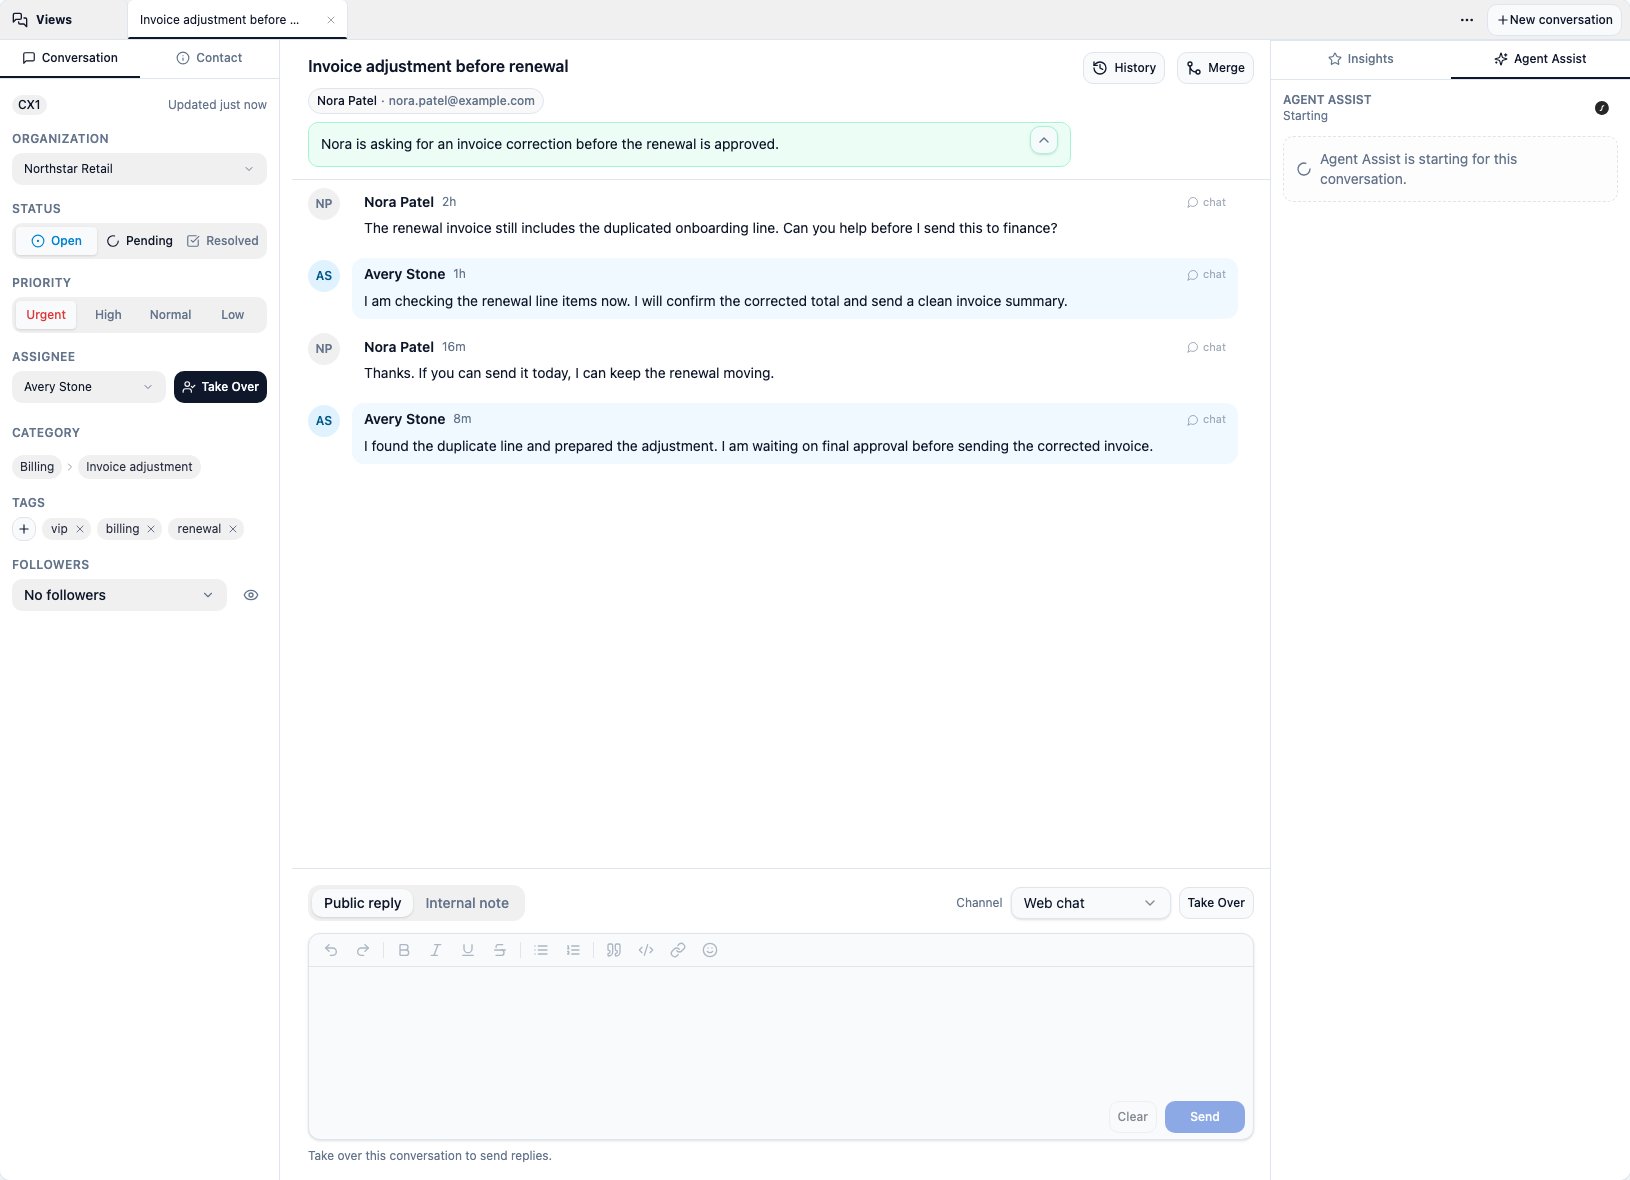Click the undo icon in editor toolbar
The image size is (1630, 1180).
331,950
